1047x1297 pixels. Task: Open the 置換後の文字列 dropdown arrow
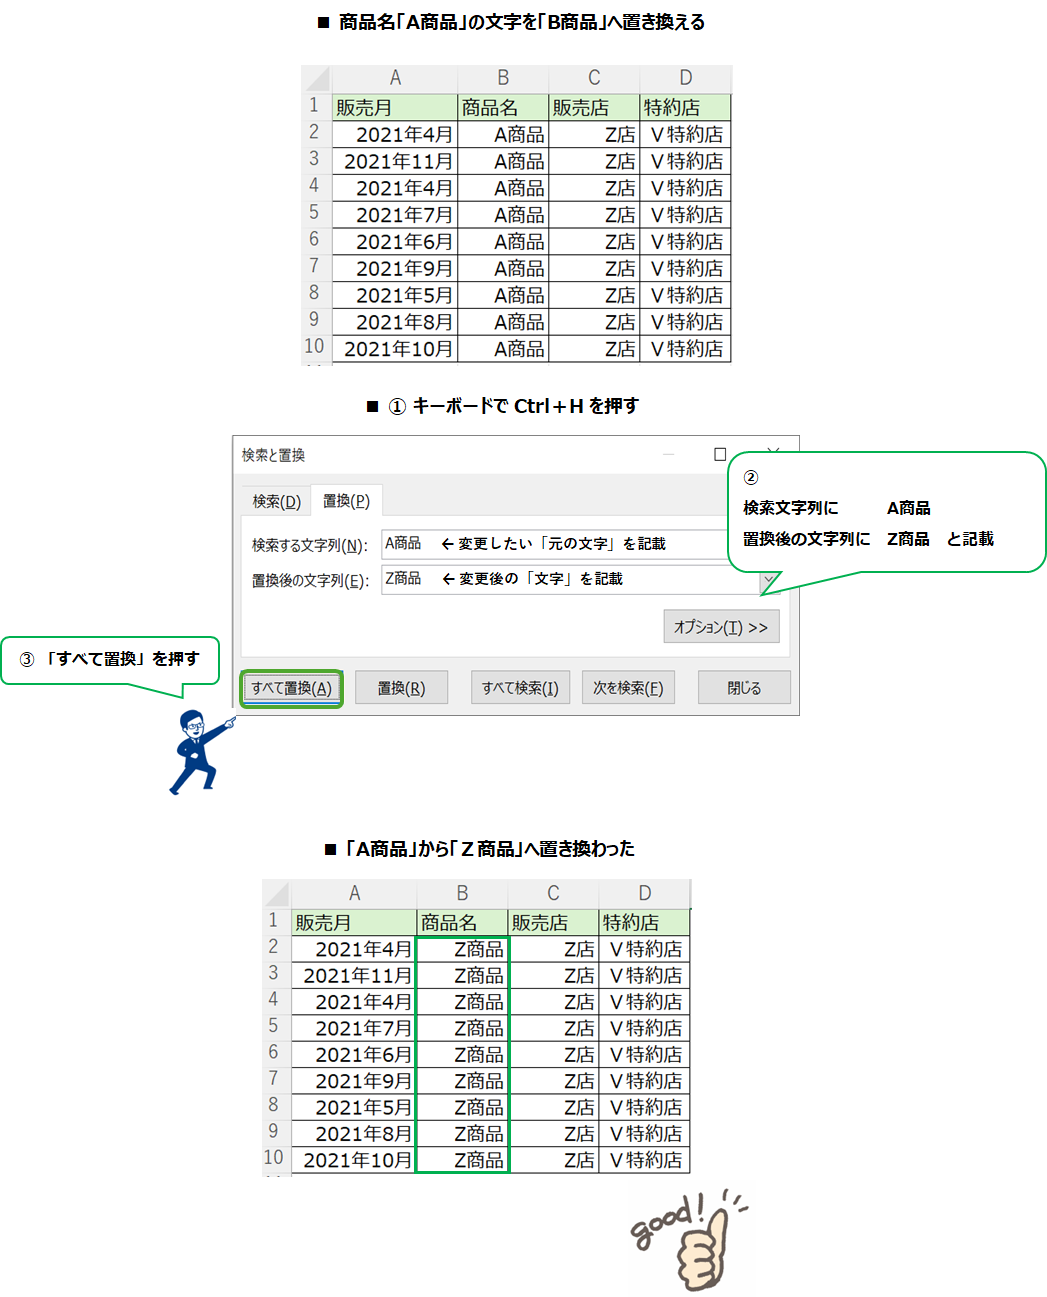[769, 580]
